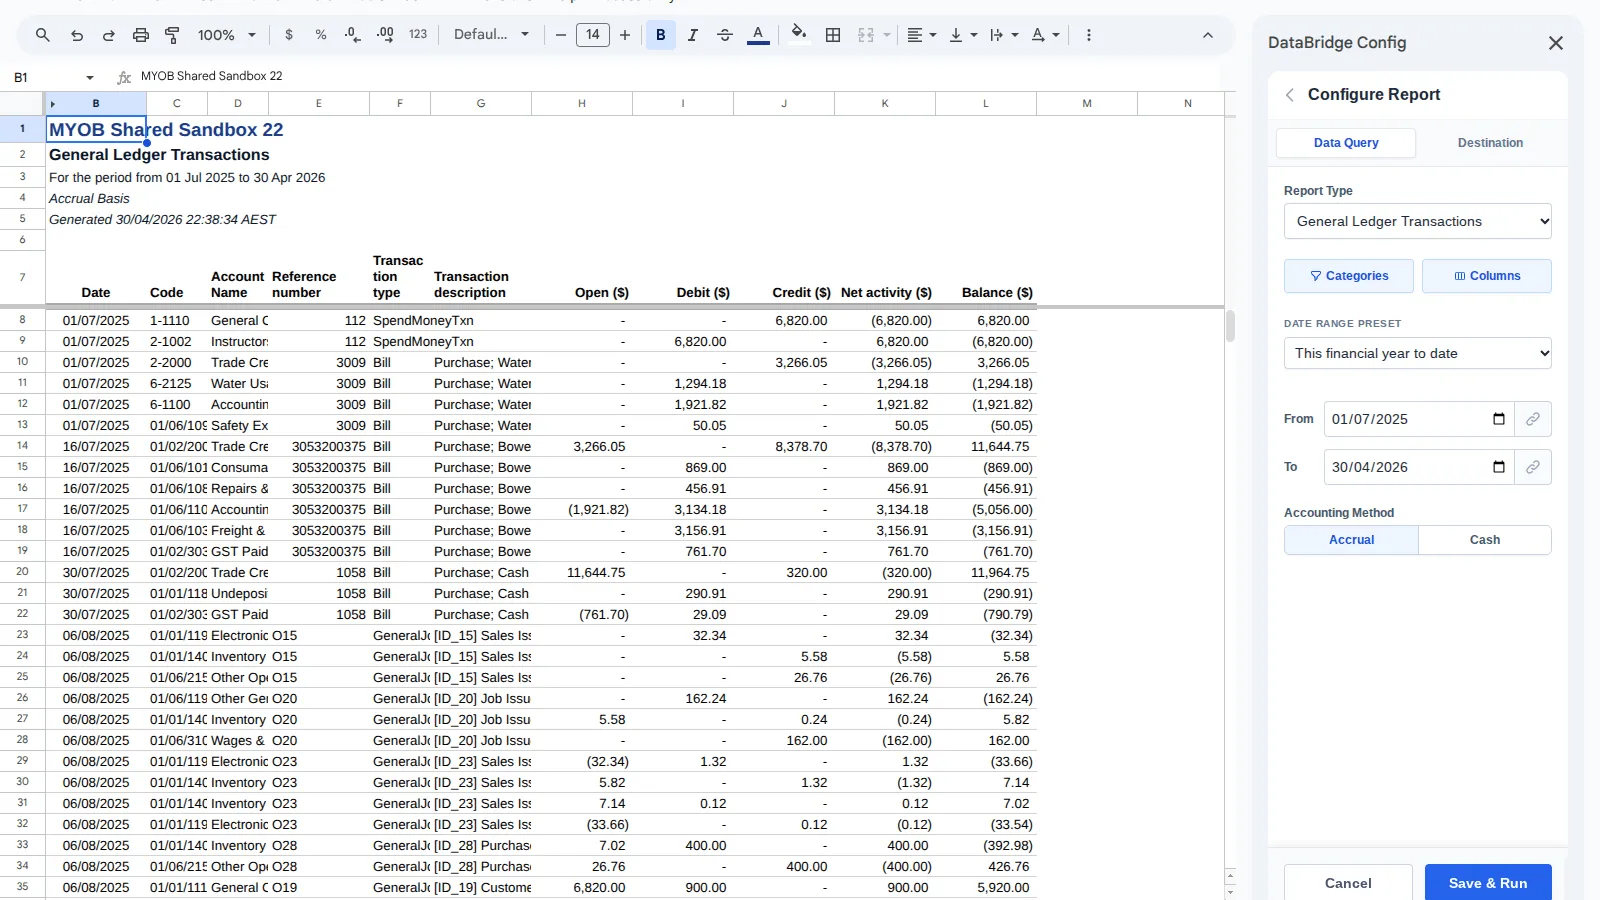Open the font family Default dropdown
Image resolution: width=1600 pixels, height=900 pixels.
click(x=491, y=35)
